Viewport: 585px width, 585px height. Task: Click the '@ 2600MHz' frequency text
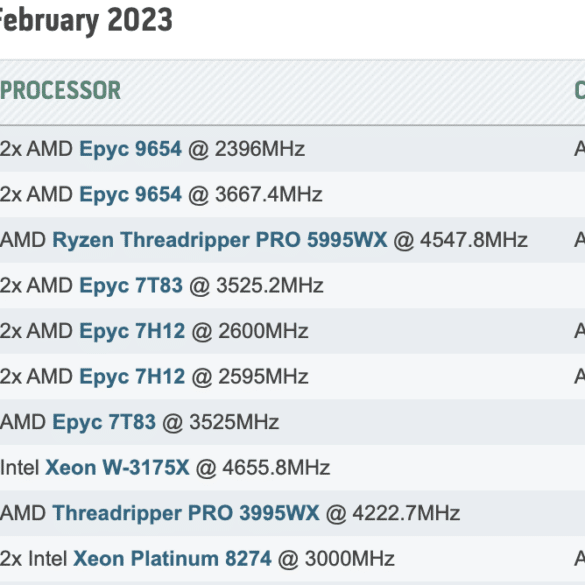250,331
